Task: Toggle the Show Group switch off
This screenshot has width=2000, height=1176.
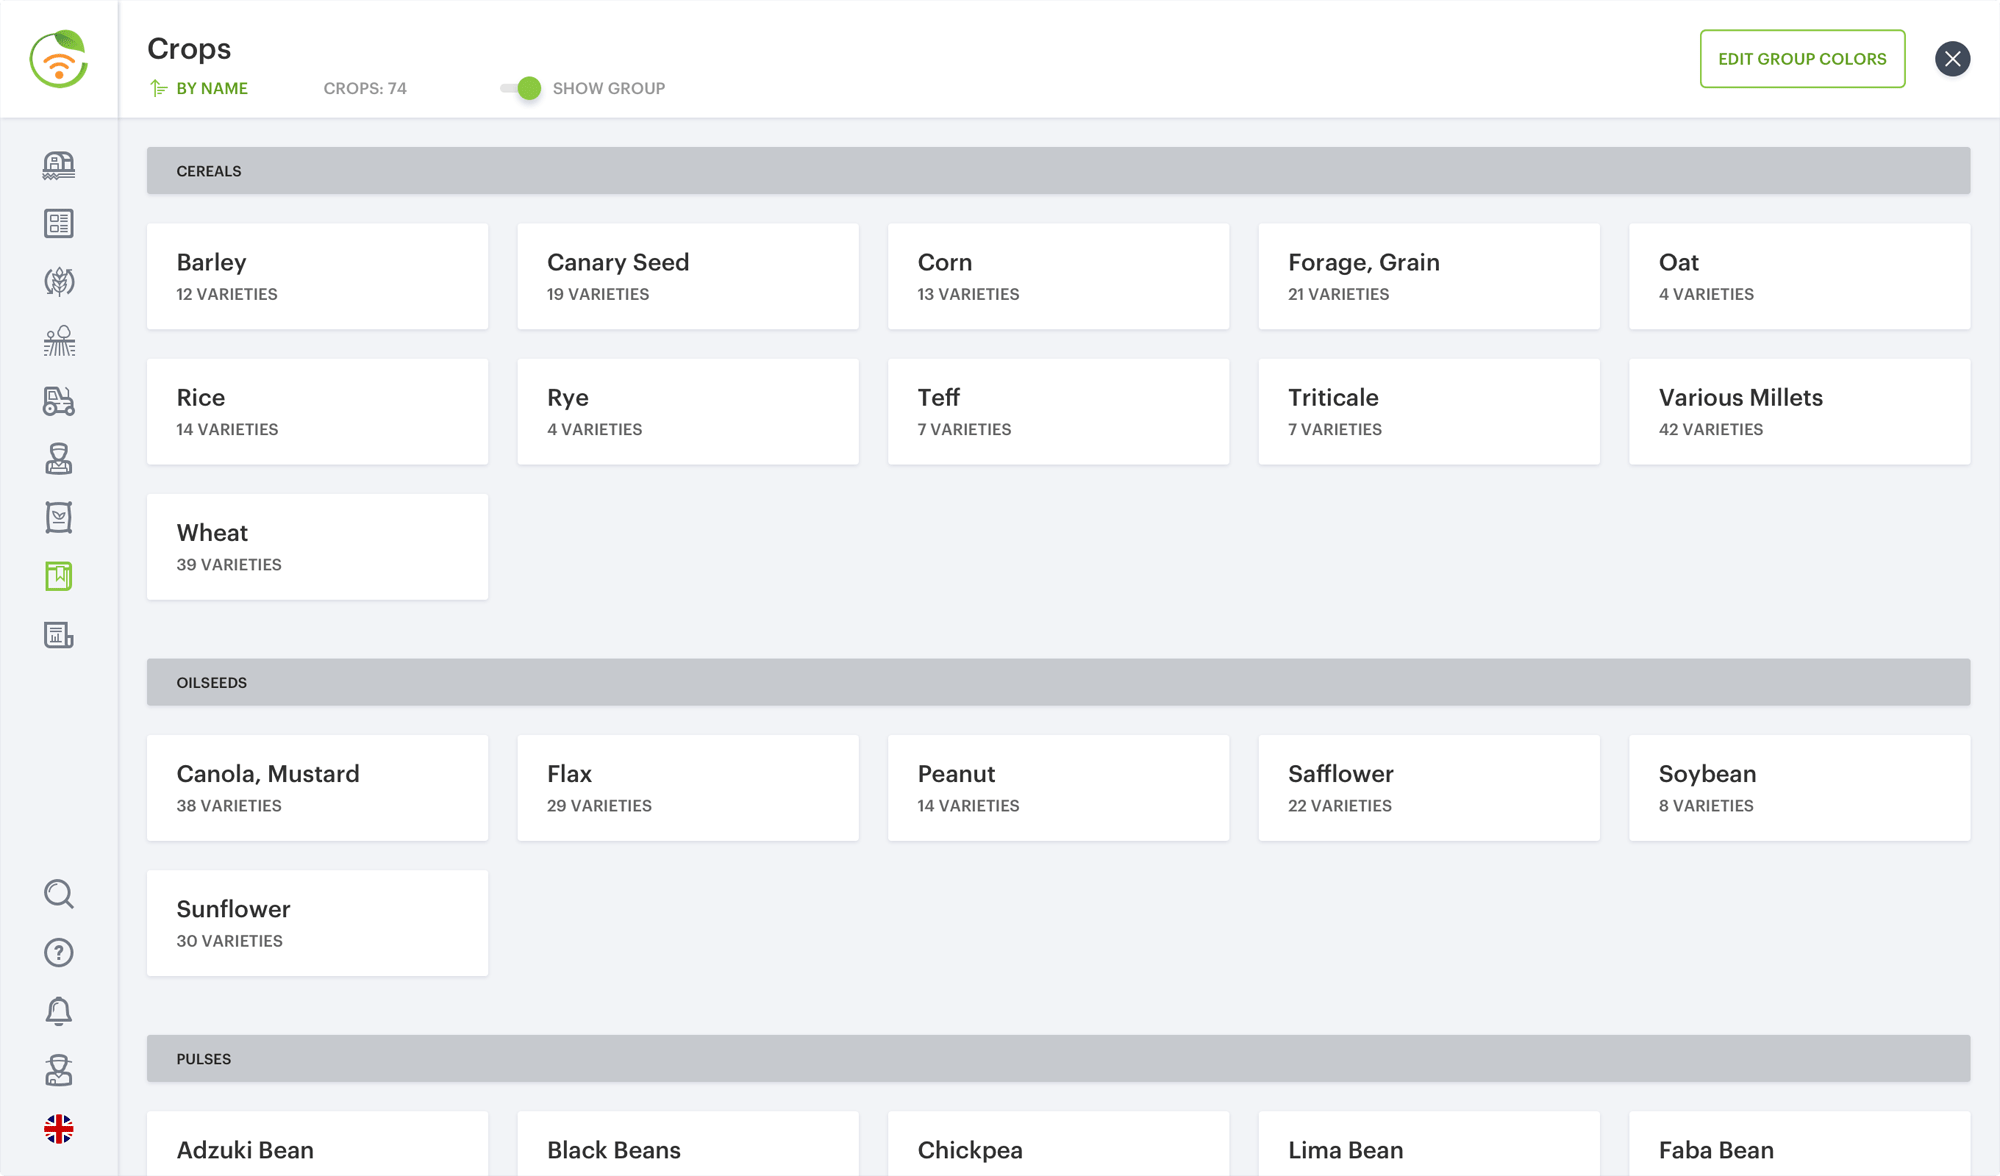Action: click(x=521, y=88)
